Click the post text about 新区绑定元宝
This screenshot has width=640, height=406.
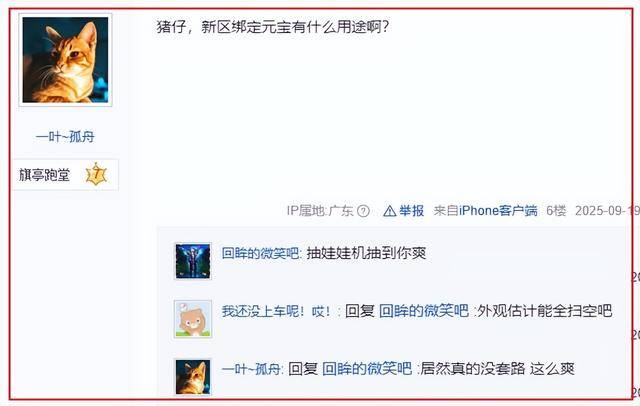point(273,27)
